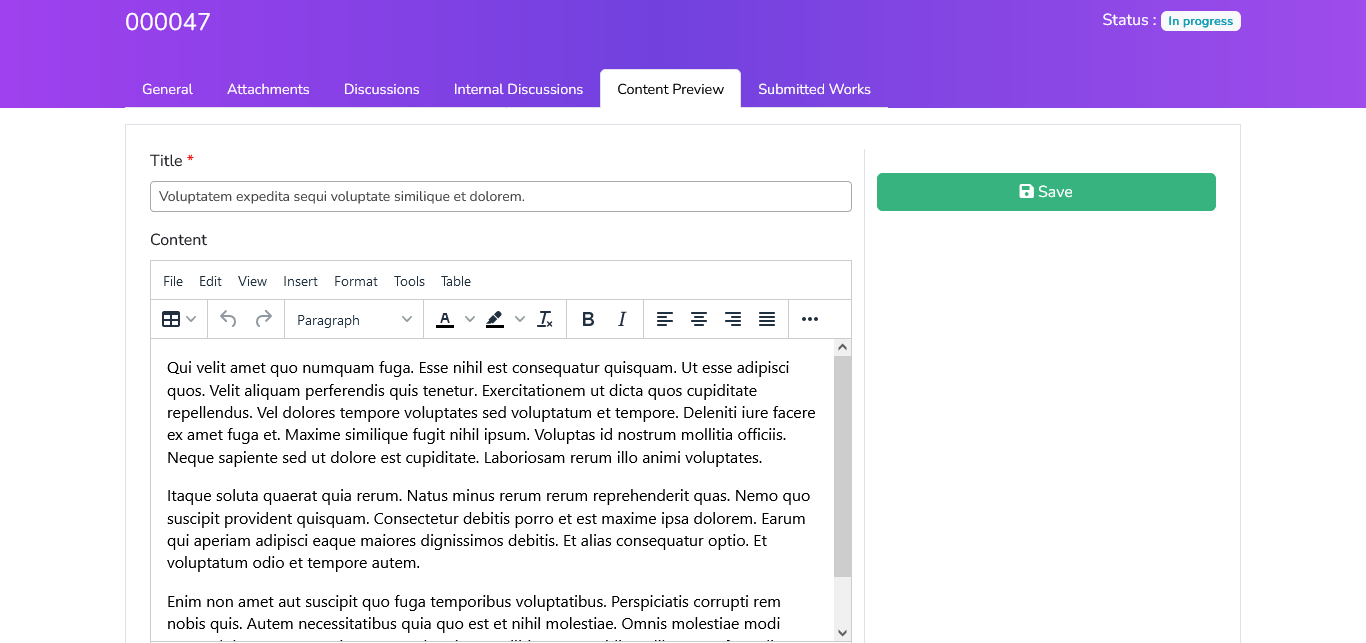Justify the text alignment
The image size is (1366, 643).
[767, 319]
